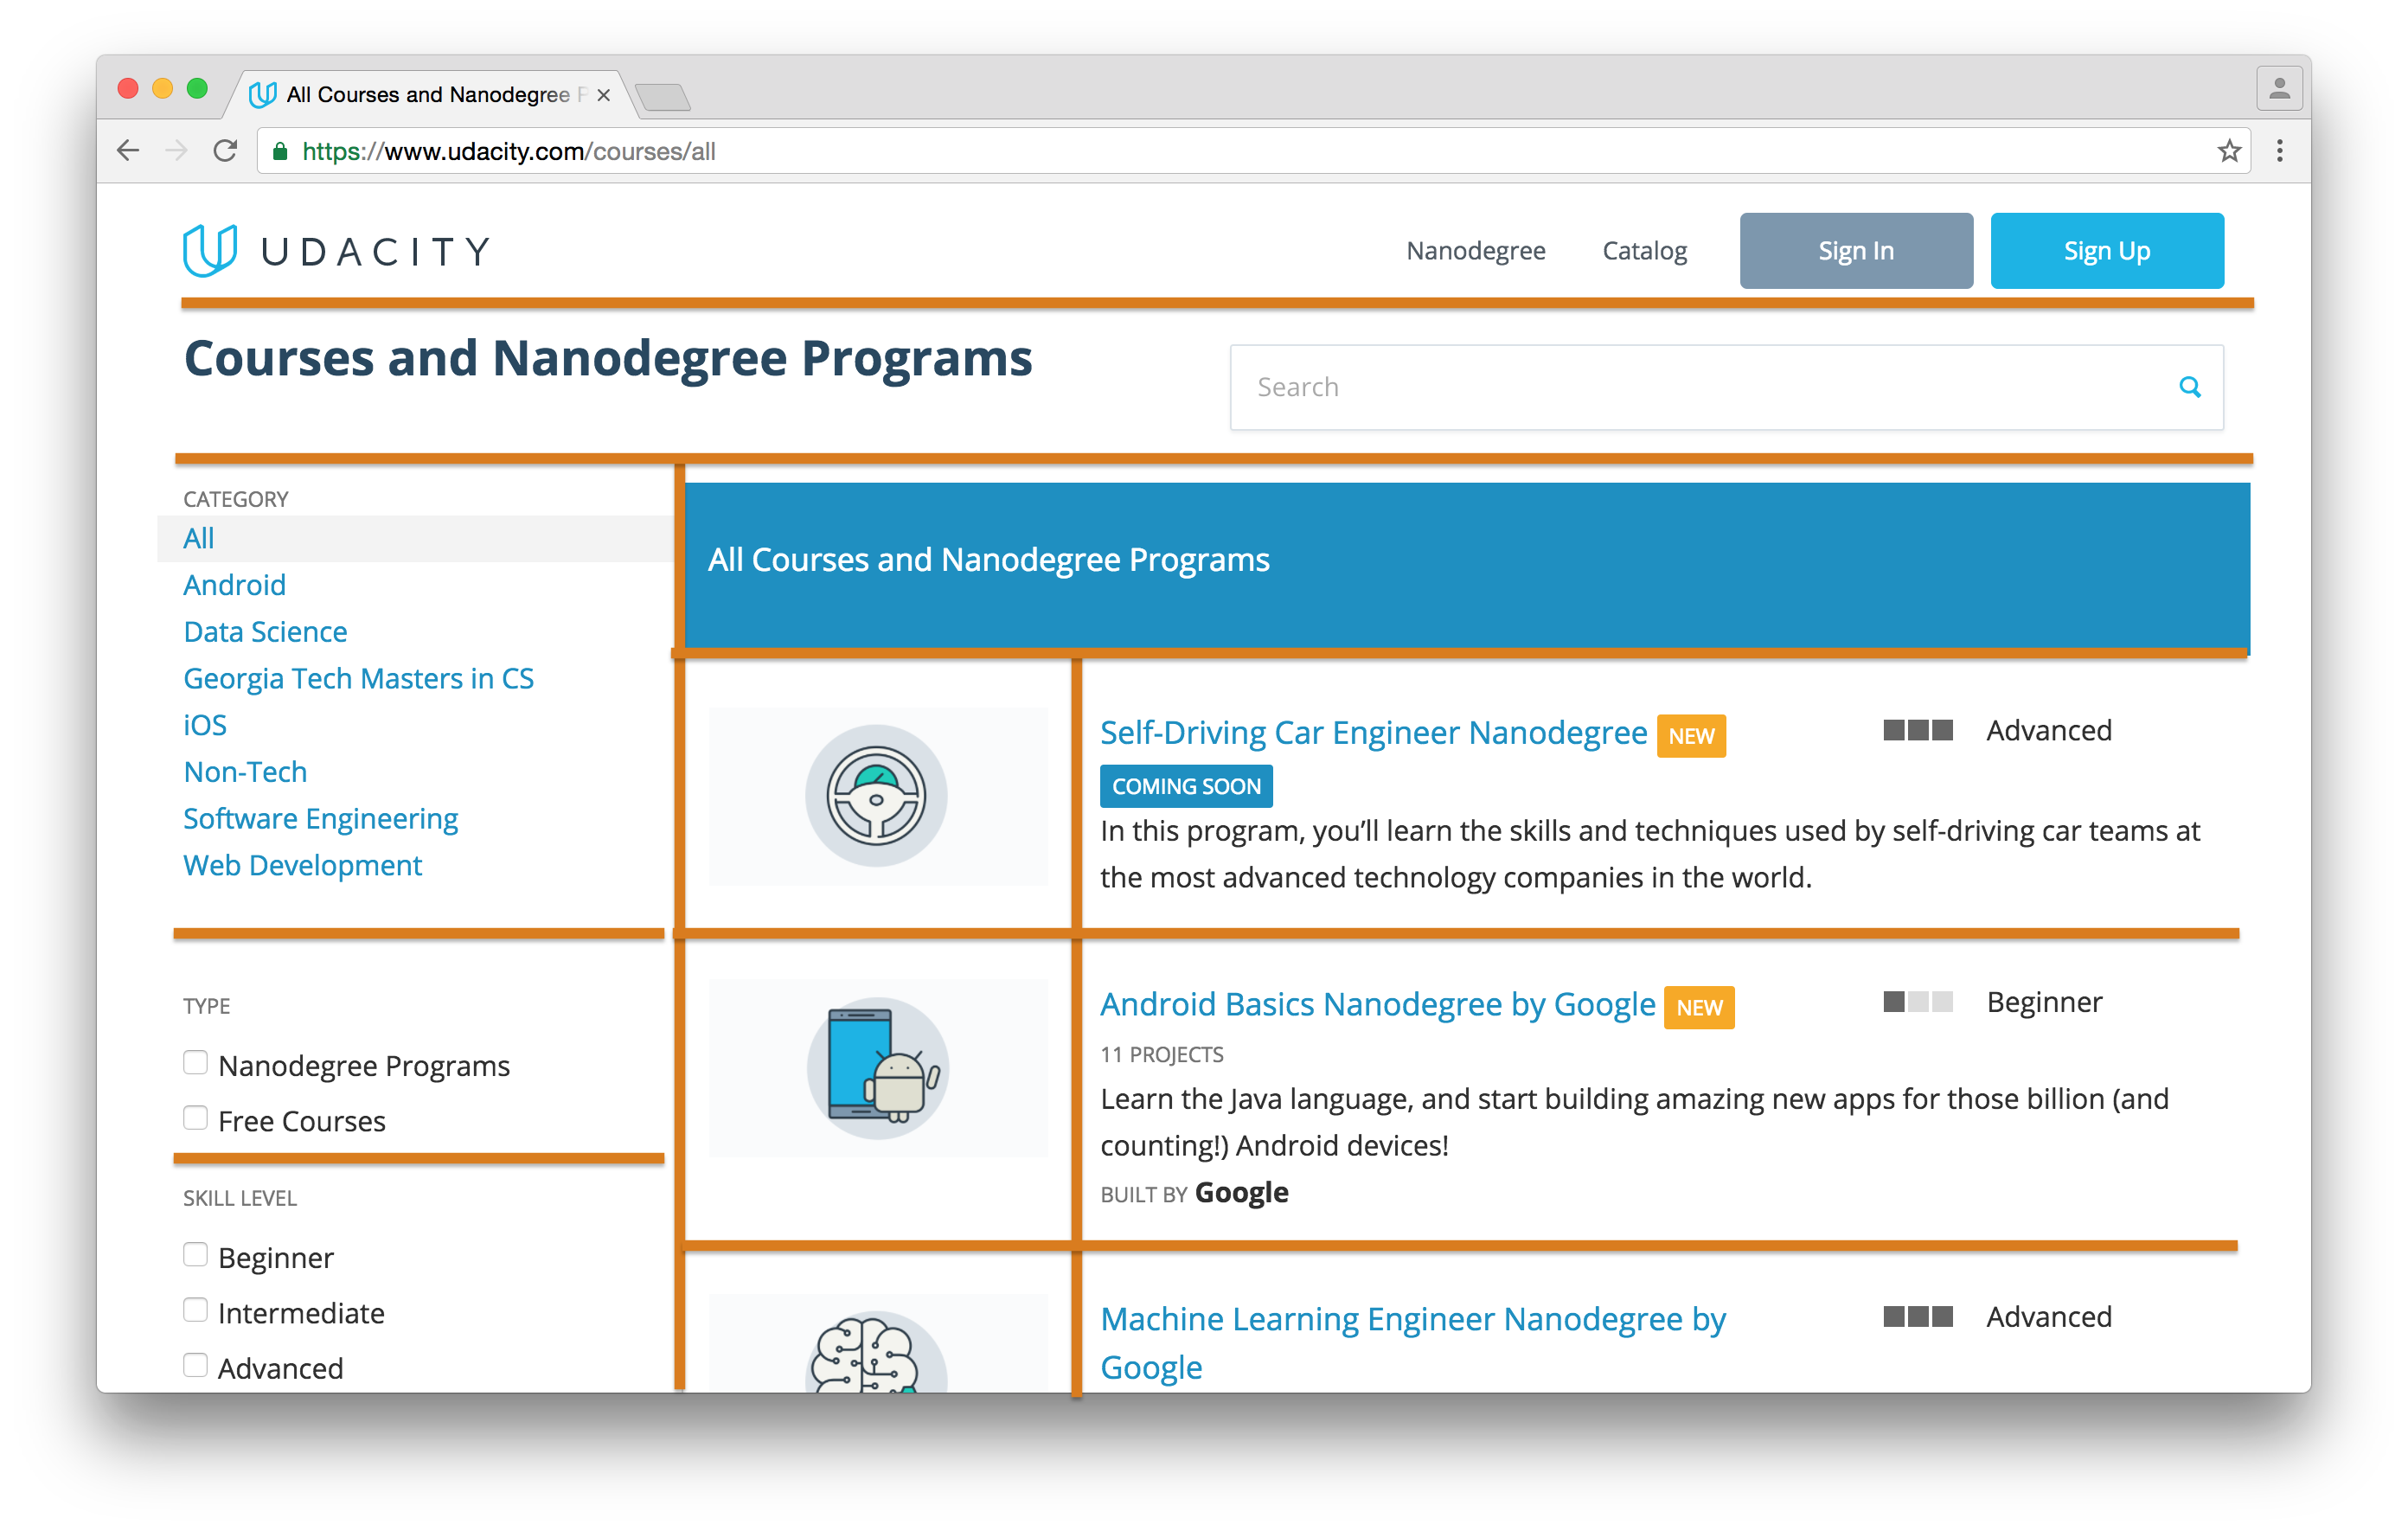Open Self-Driving Car Engineer Nanodegree link
The width and height of the screenshot is (2408, 1531).
click(x=1373, y=733)
